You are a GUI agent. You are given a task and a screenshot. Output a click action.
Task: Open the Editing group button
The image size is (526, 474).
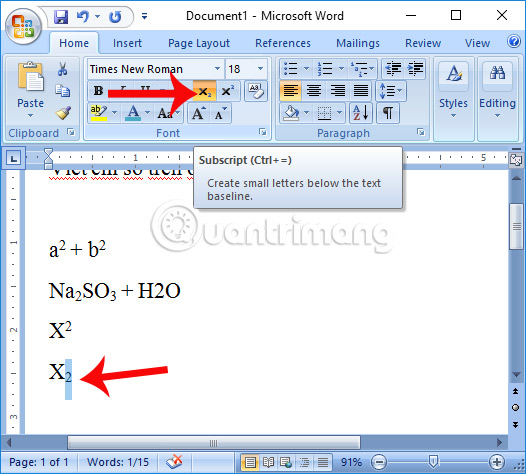(x=497, y=99)
